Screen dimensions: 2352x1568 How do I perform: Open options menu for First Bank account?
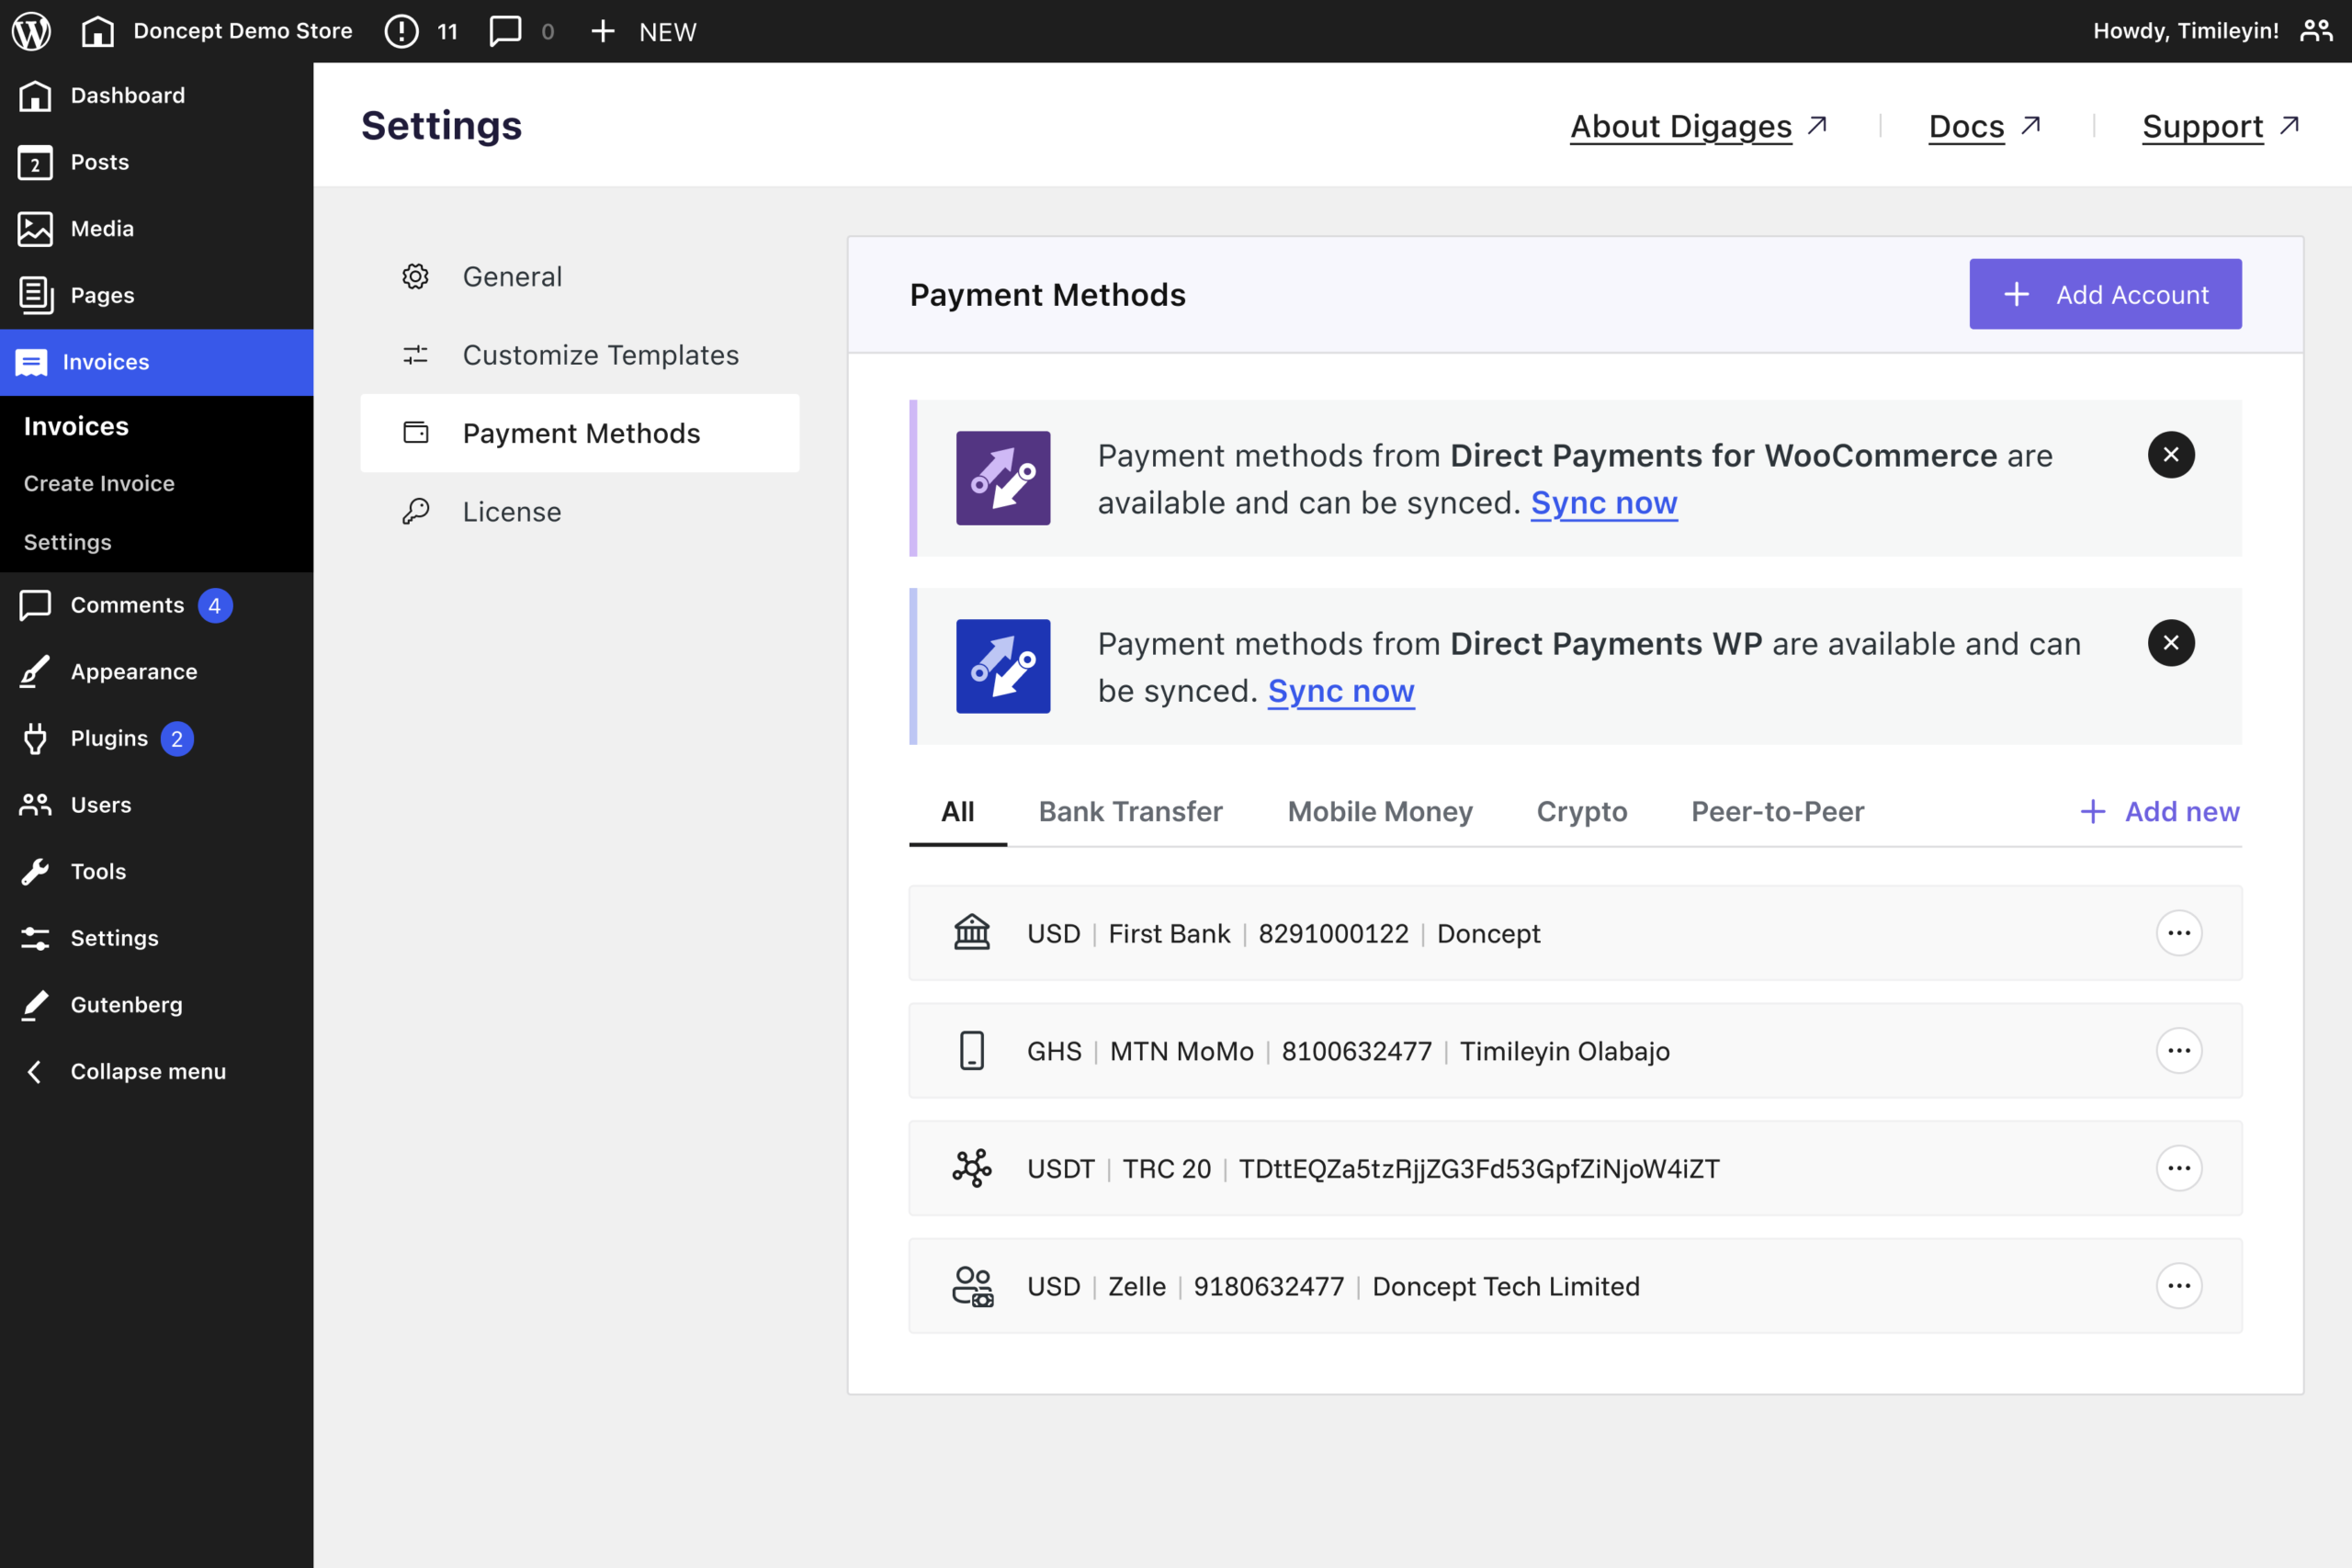click(x=2178, y=933)
